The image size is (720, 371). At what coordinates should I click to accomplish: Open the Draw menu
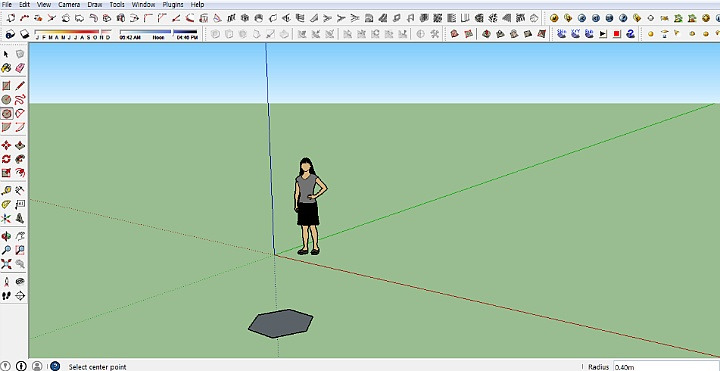tap(95, 5)
